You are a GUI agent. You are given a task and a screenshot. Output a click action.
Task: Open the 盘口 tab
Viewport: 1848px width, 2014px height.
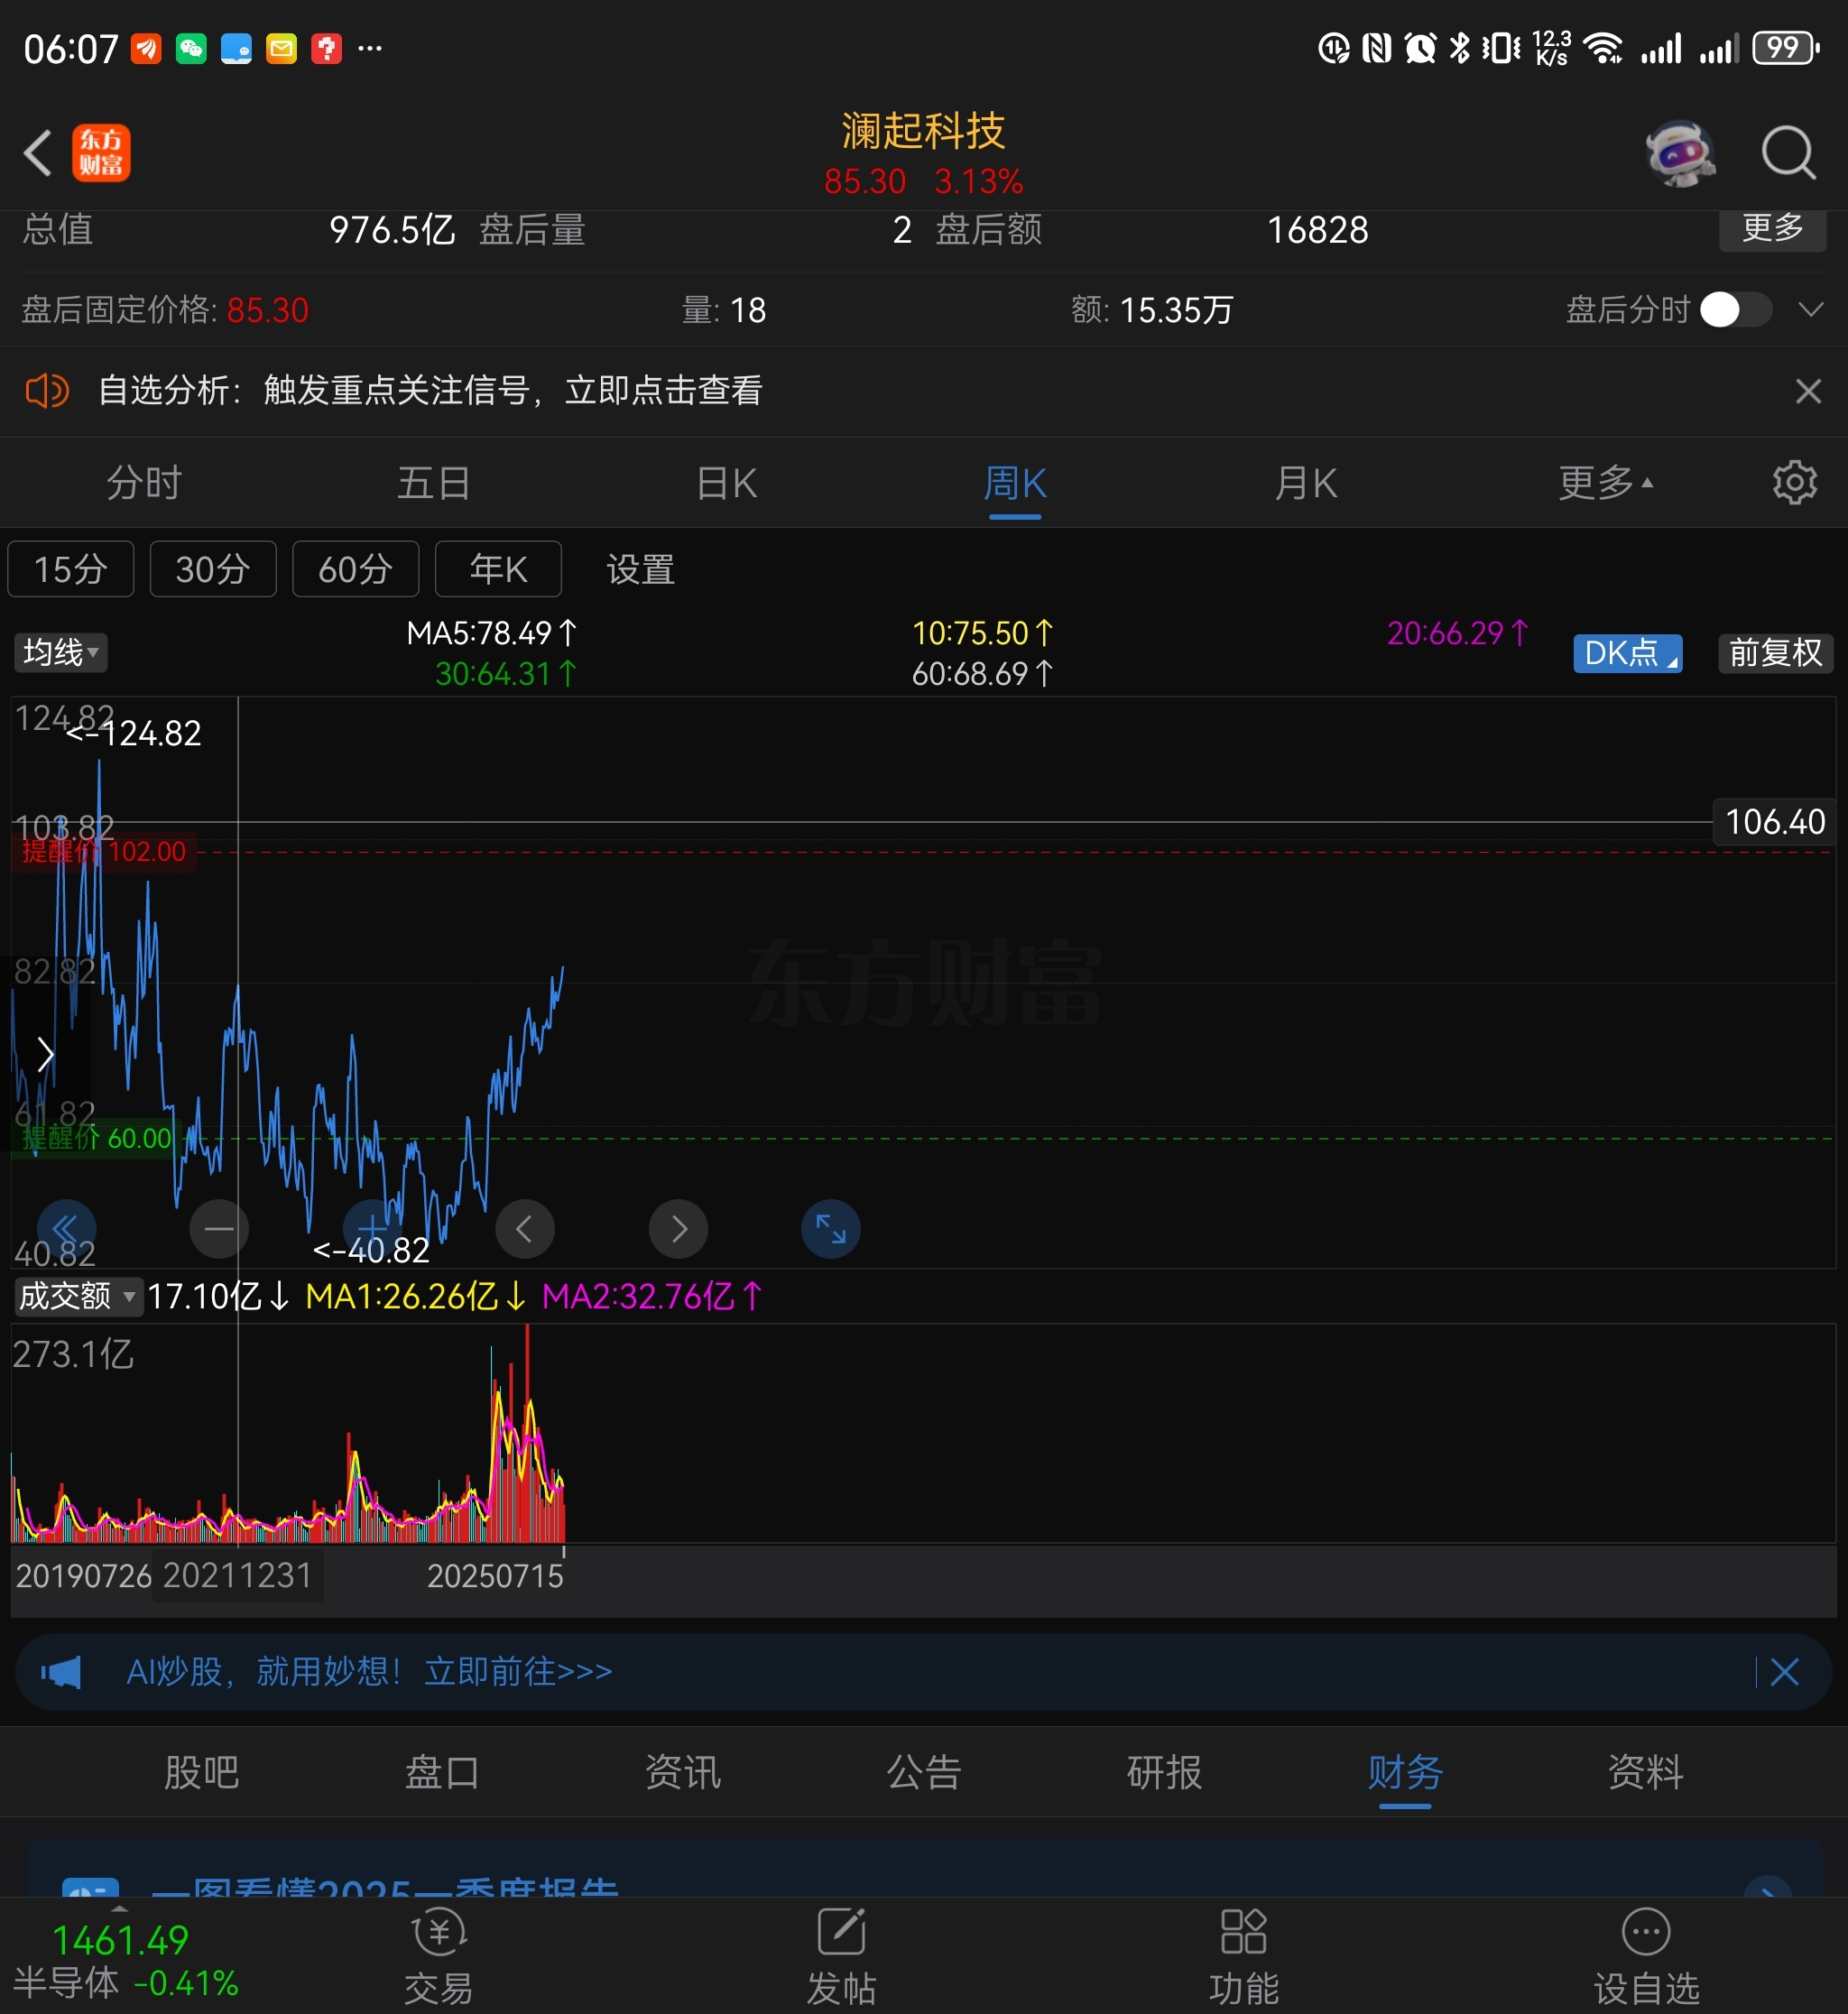[x=442, y=1773]
